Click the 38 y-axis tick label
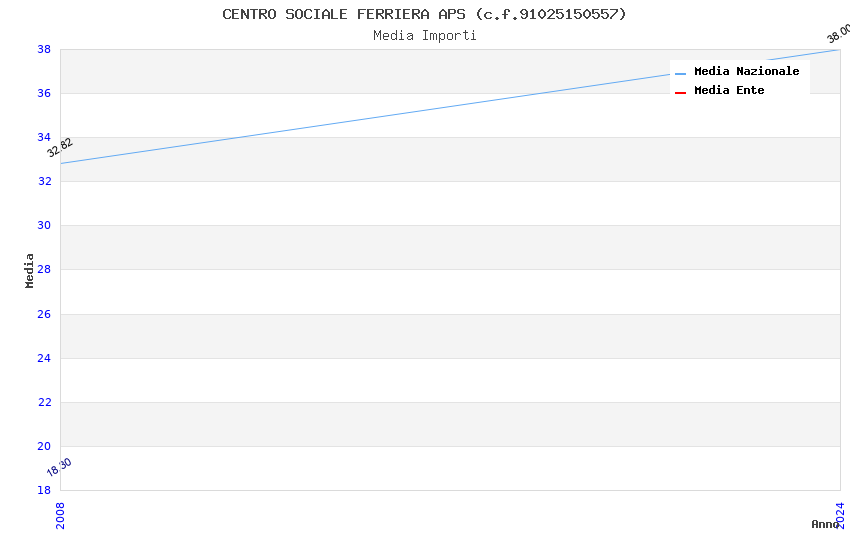 (44, 49)
